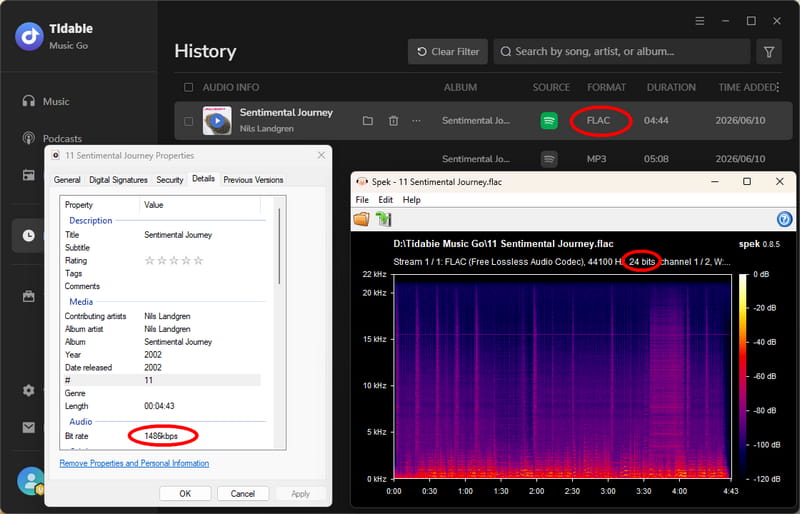Click the 04:44 duration cell

(656, 120)
